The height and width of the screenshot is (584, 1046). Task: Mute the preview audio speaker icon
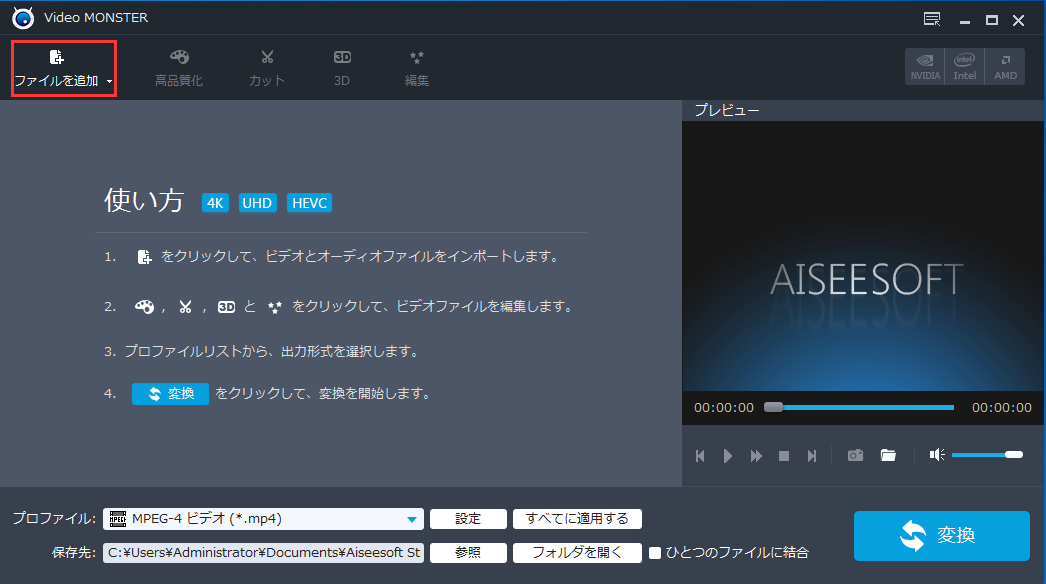pyautogui.click(x=937, y=455)
